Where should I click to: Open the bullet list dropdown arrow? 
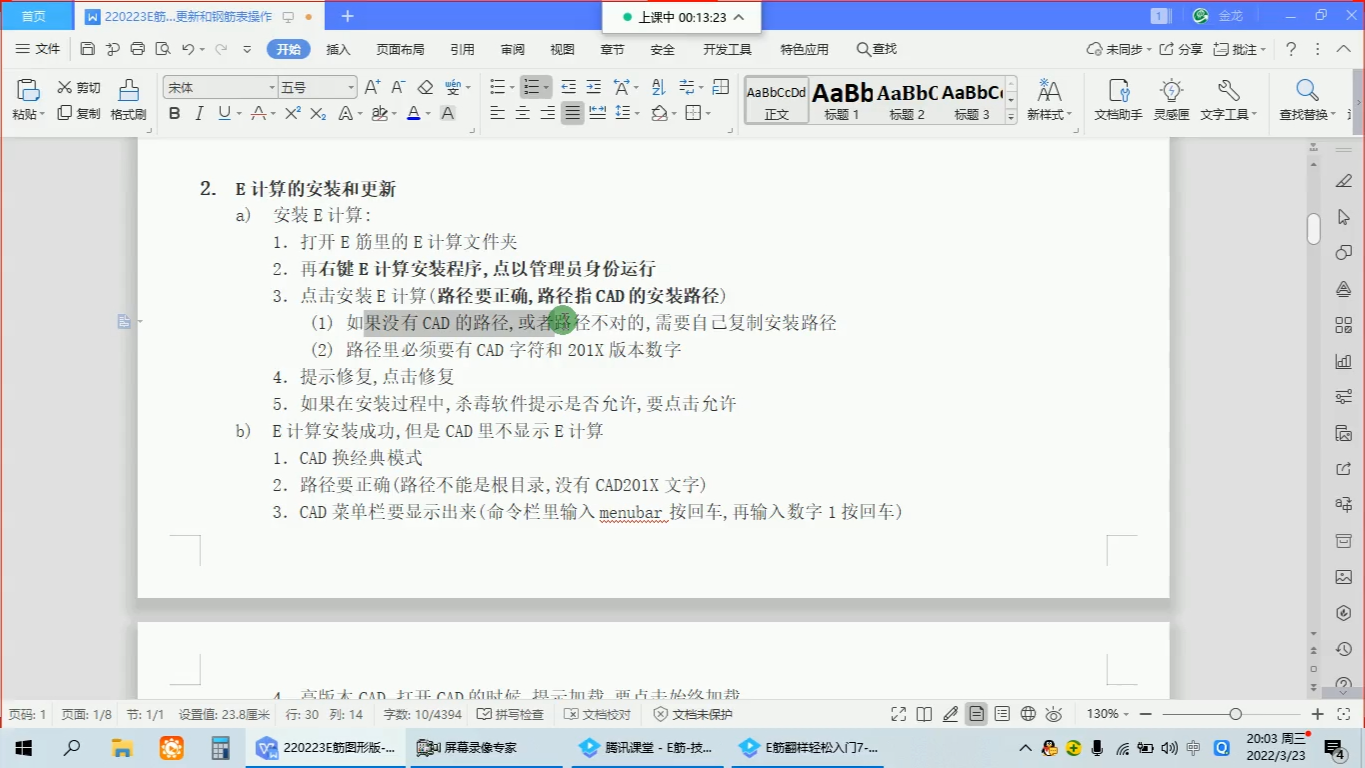click(x=511, y=88)
